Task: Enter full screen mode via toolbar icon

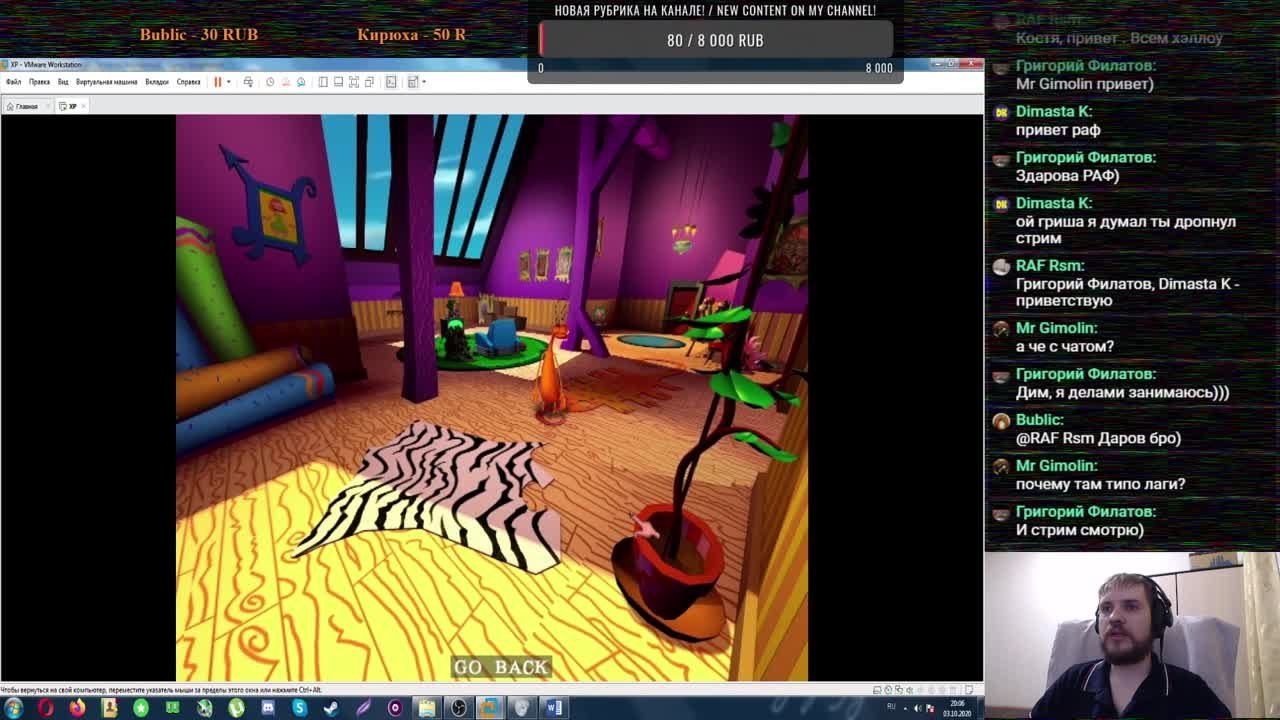Action: (x=354, y=82)
